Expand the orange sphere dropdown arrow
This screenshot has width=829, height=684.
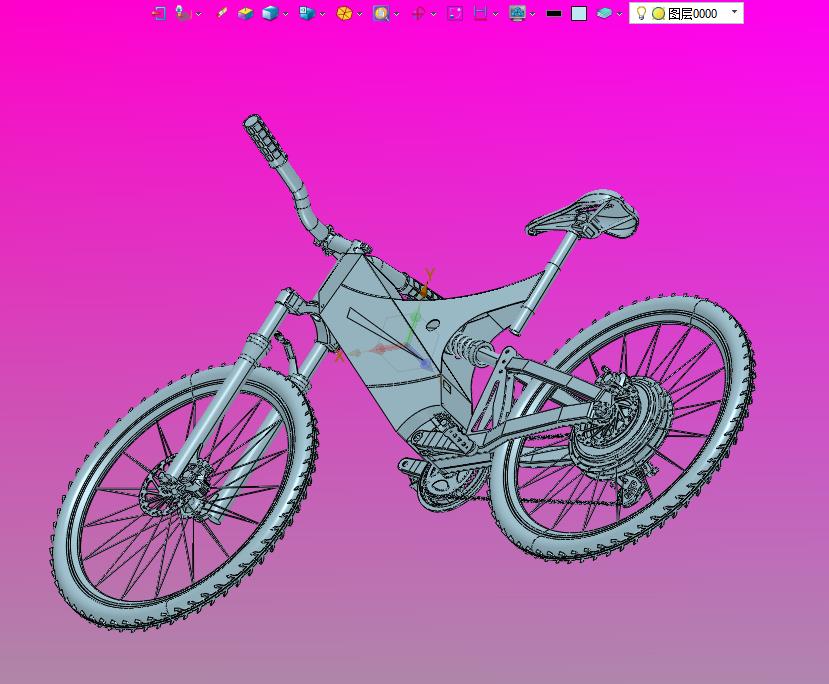coord(360,14)
